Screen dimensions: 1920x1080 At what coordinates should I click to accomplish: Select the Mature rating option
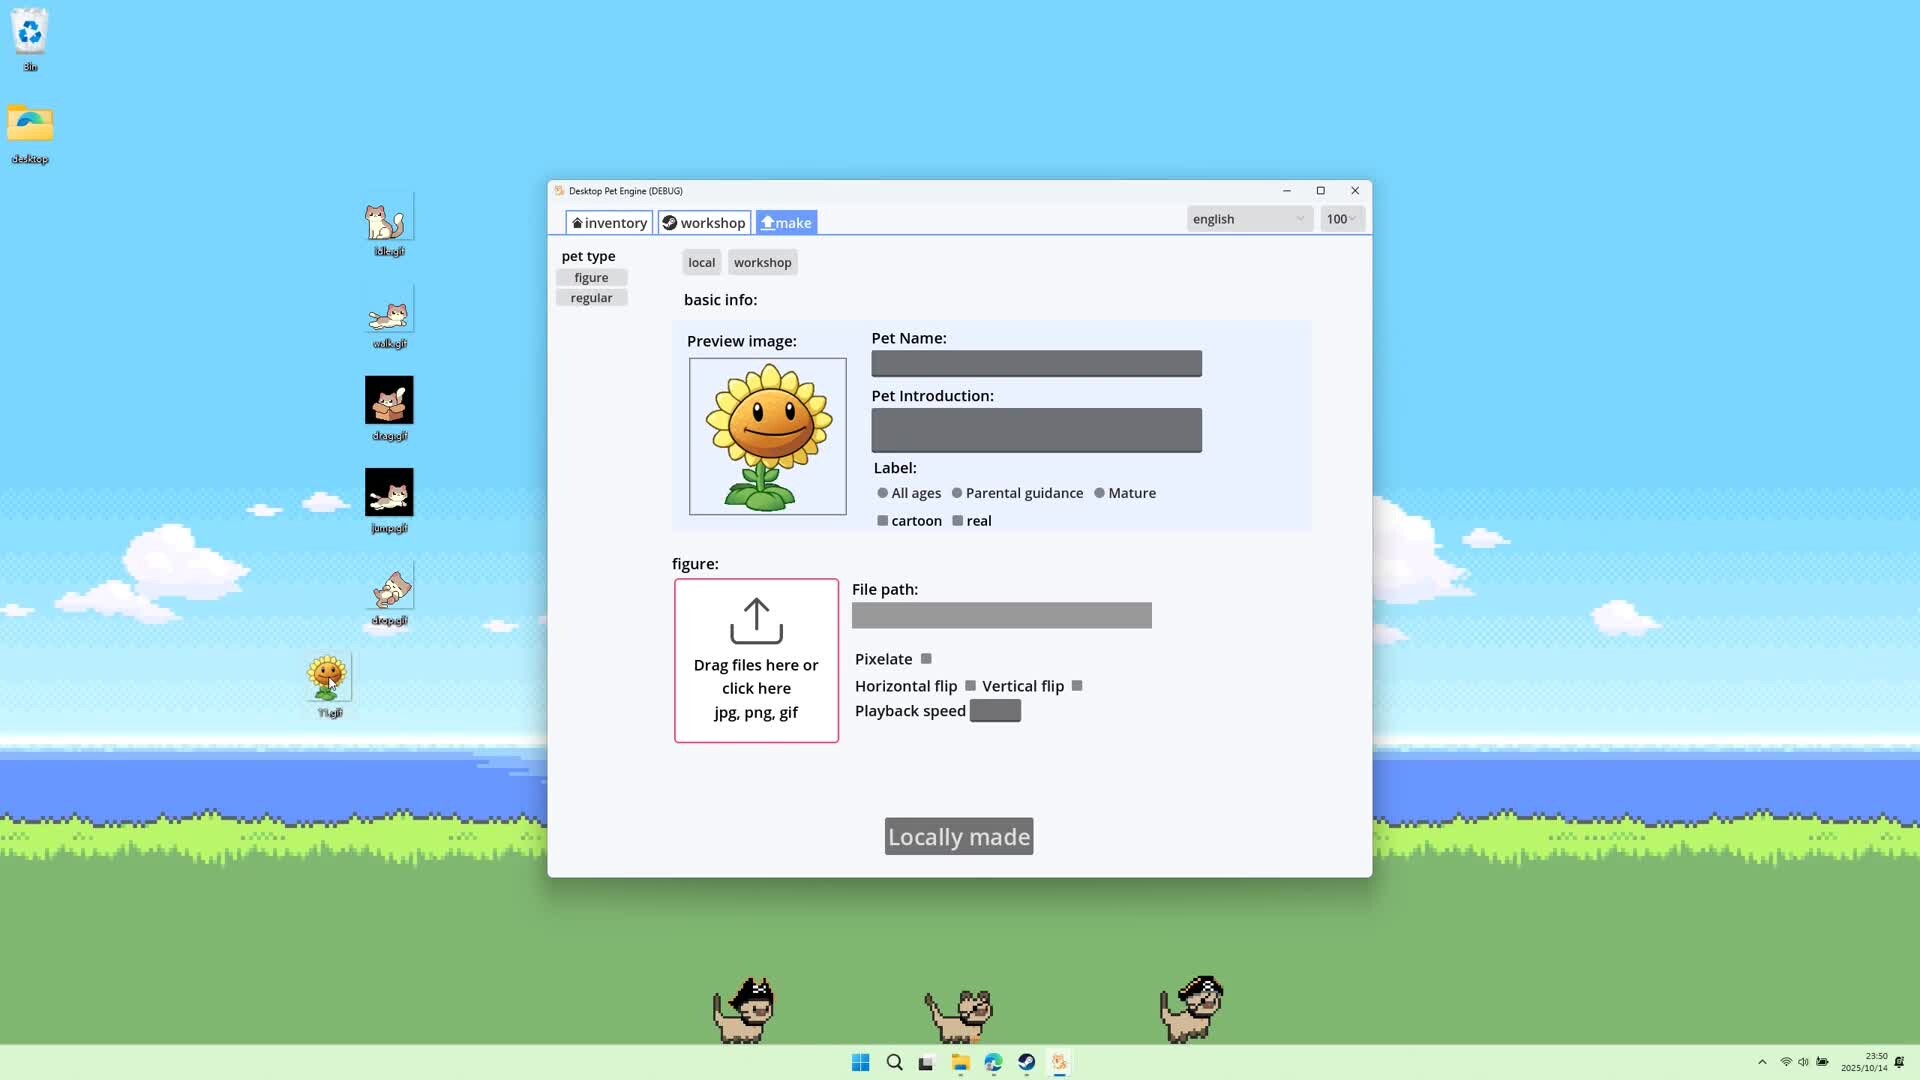1099,493
